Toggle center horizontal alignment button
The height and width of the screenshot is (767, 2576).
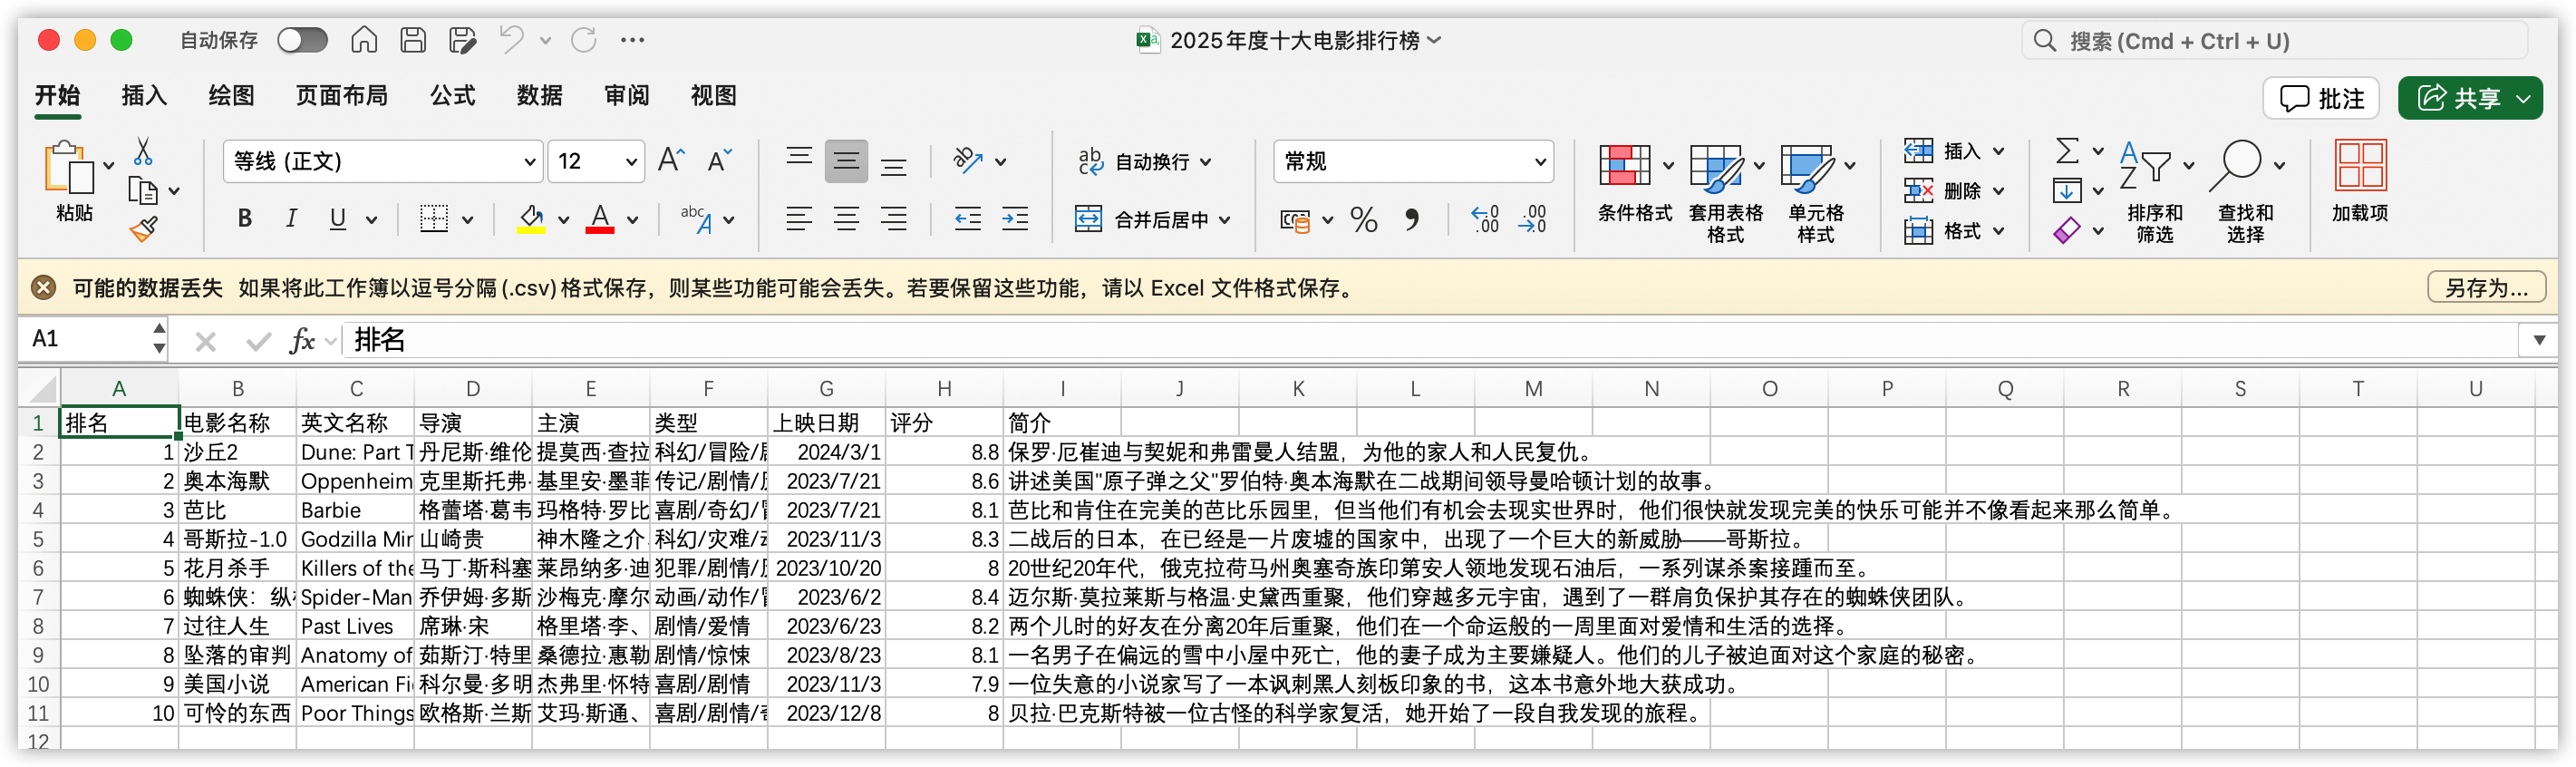coord(846,219)
